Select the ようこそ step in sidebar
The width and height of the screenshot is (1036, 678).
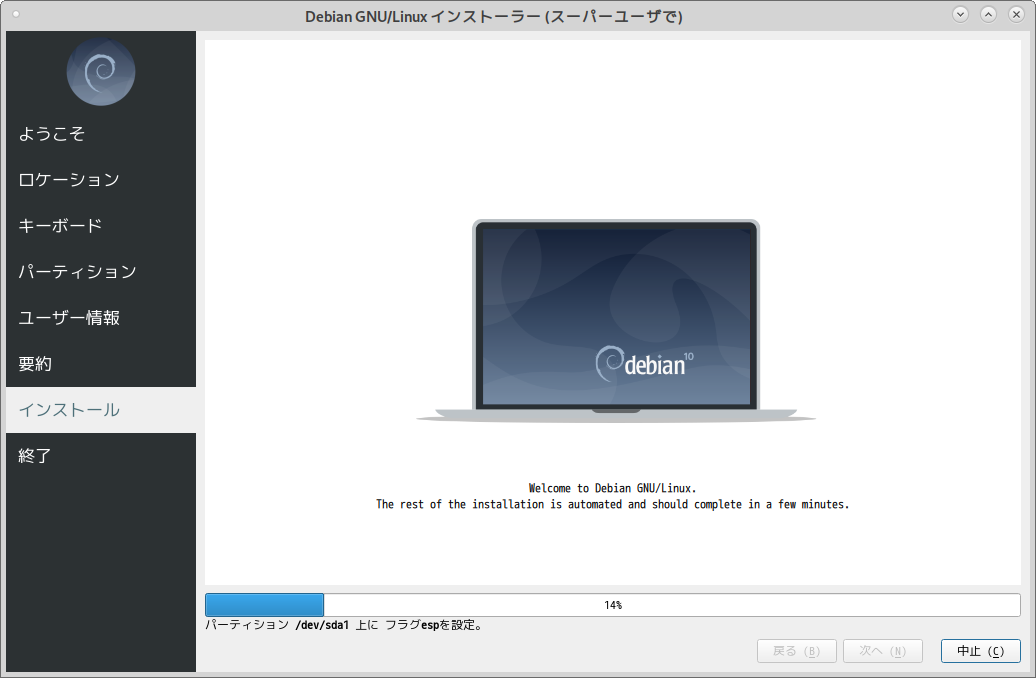tap(101, 134)
